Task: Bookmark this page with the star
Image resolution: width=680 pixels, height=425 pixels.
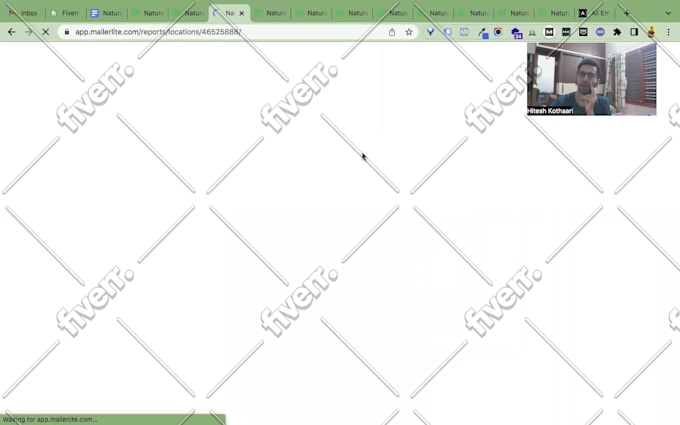Action: 409,32
